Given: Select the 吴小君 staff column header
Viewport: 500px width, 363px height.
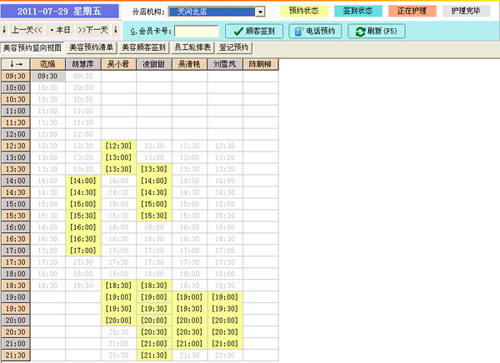Looking at the screenshot, I should 118,64.
